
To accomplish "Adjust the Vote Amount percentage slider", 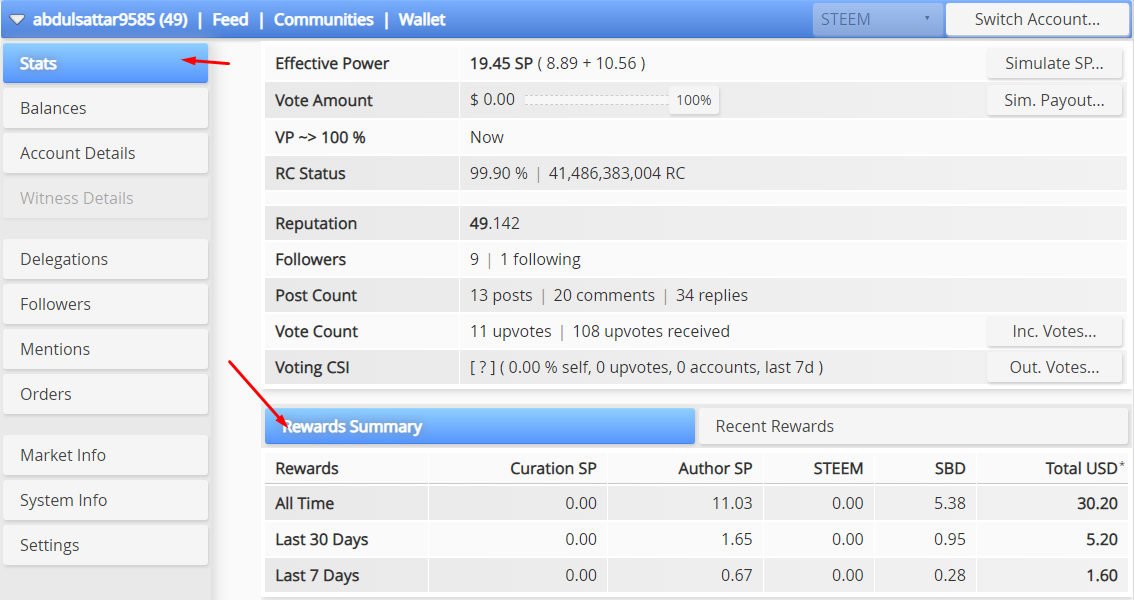I will (x=597, y=100).
